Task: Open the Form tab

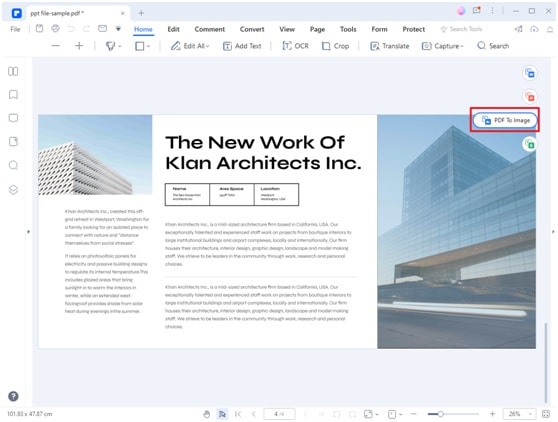Action: [x=379, y=29]
